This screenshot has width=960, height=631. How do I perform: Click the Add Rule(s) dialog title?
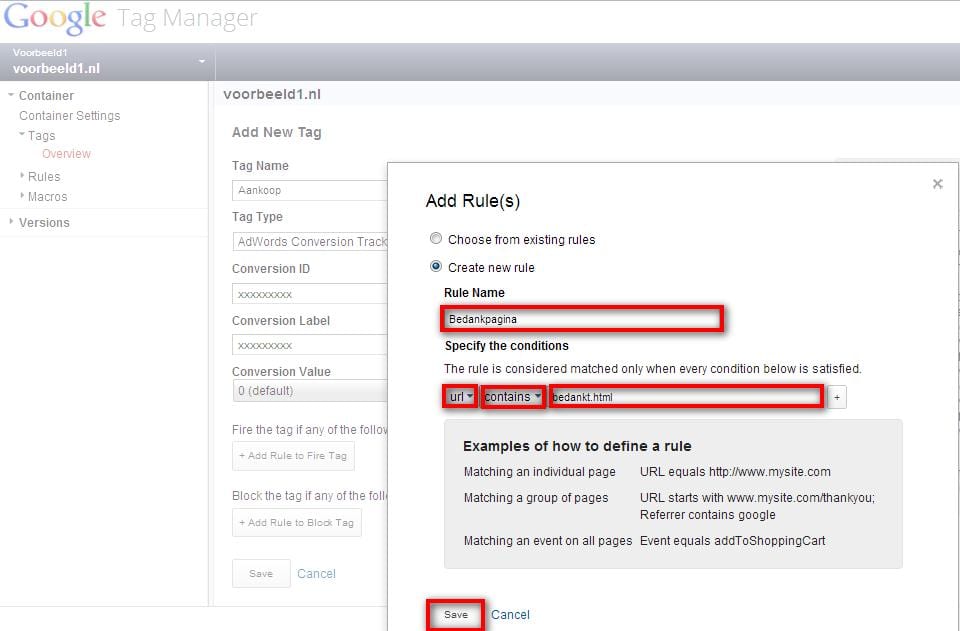tap(473, 201)
